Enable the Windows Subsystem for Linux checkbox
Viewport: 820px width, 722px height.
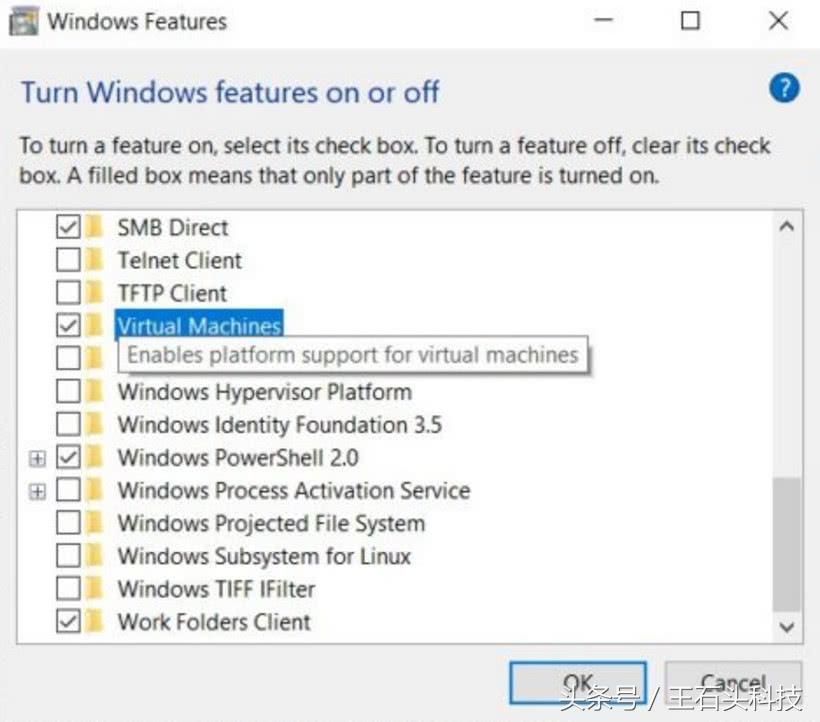[68, 556]
